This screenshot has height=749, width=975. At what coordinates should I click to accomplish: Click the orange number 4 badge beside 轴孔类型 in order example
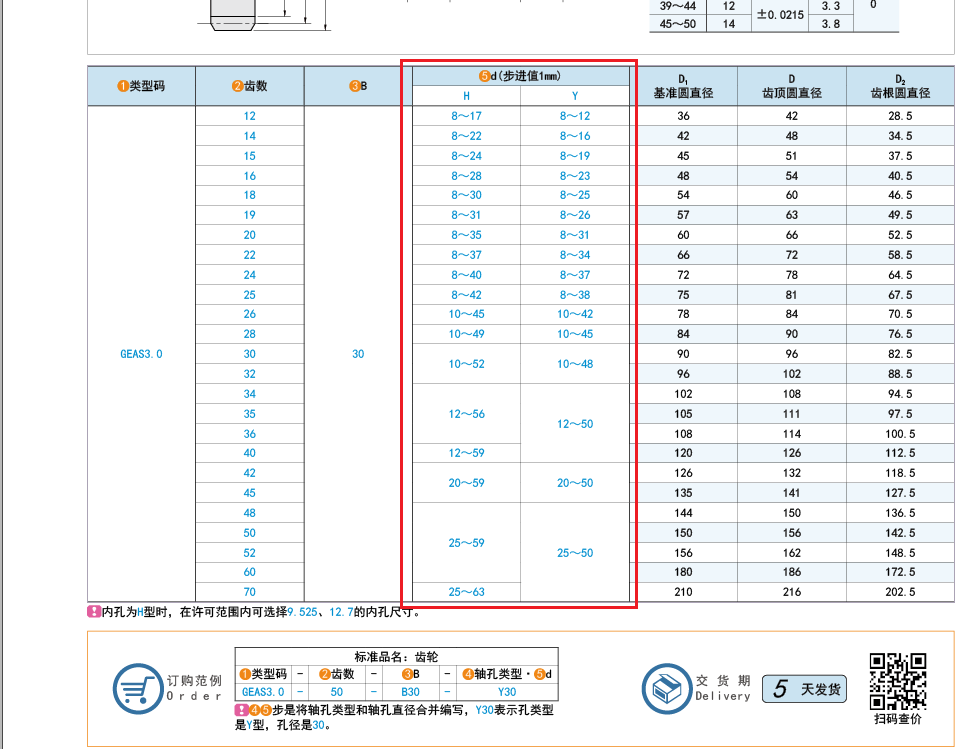(x=468, y=674)
